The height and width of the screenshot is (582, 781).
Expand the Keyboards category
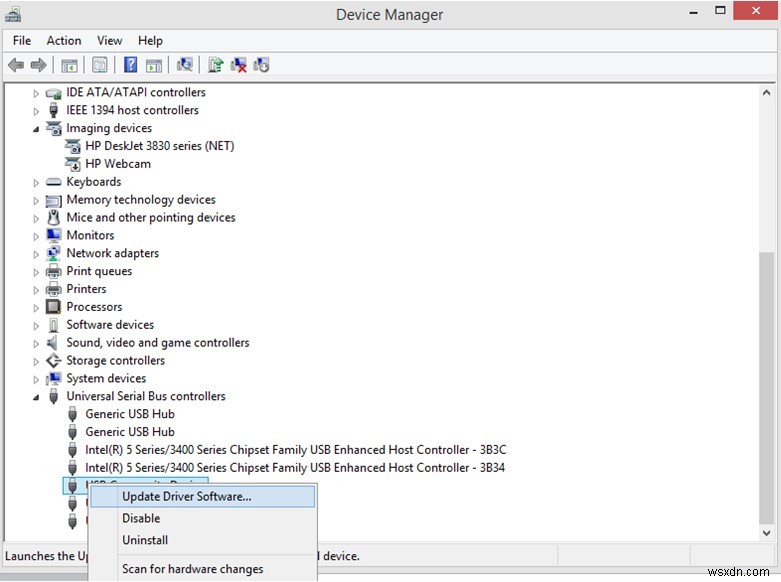(37, 182)
